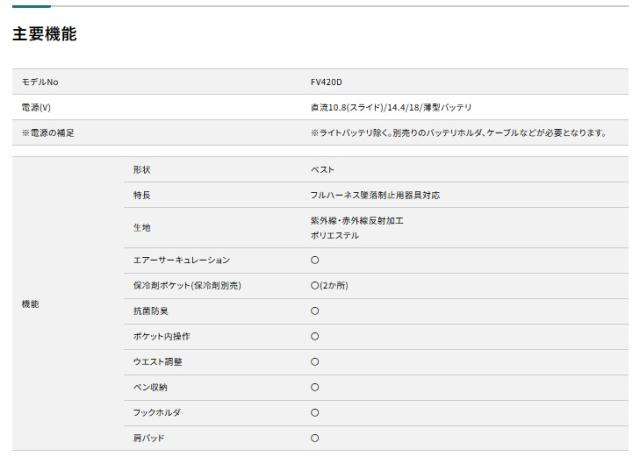Click the ポケット内操作 label
640x457 pixels.
pyautogui.click(x=162, y=337)
